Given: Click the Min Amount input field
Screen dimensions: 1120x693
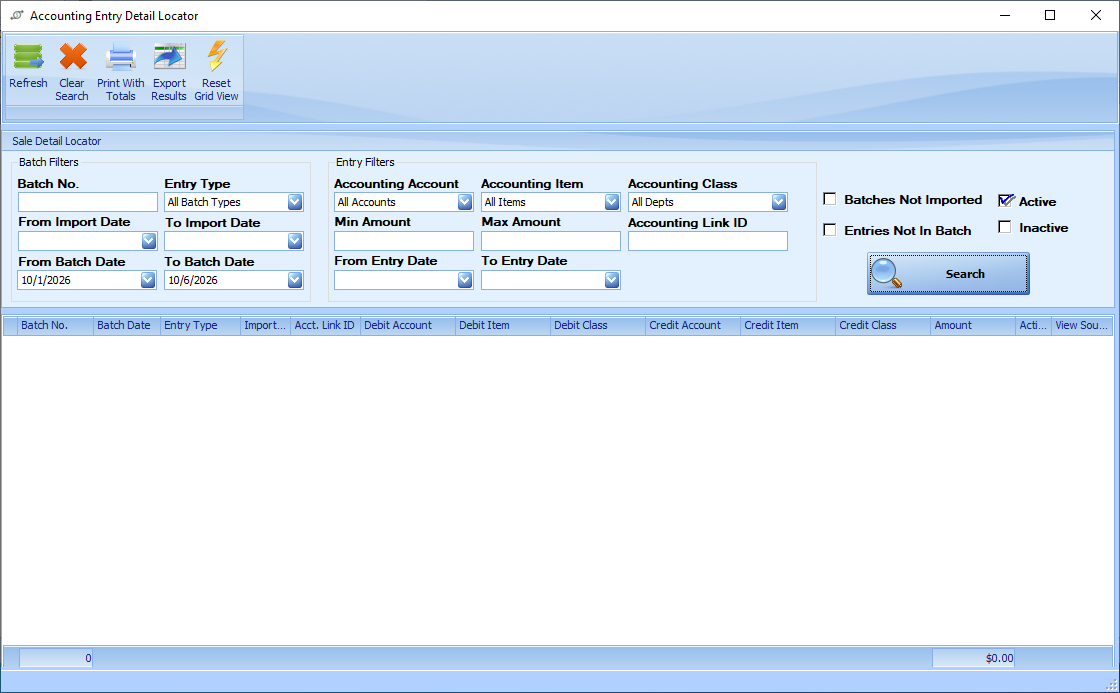Looking at the screenshot, I should (x=404, y=241).
